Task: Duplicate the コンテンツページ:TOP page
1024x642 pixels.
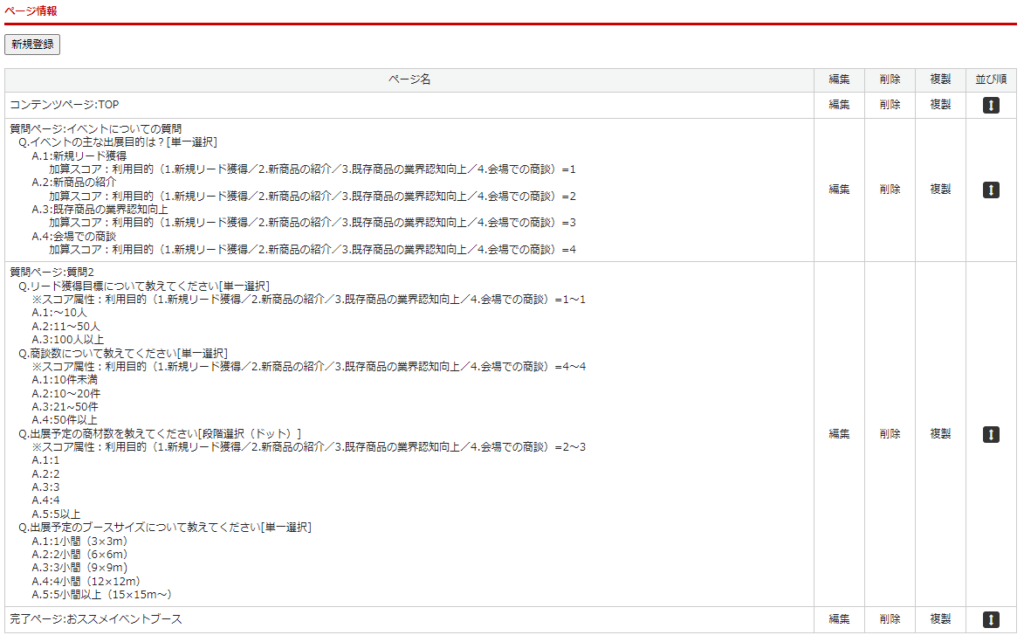Action: pyautogui.click(x=940, y=105)
